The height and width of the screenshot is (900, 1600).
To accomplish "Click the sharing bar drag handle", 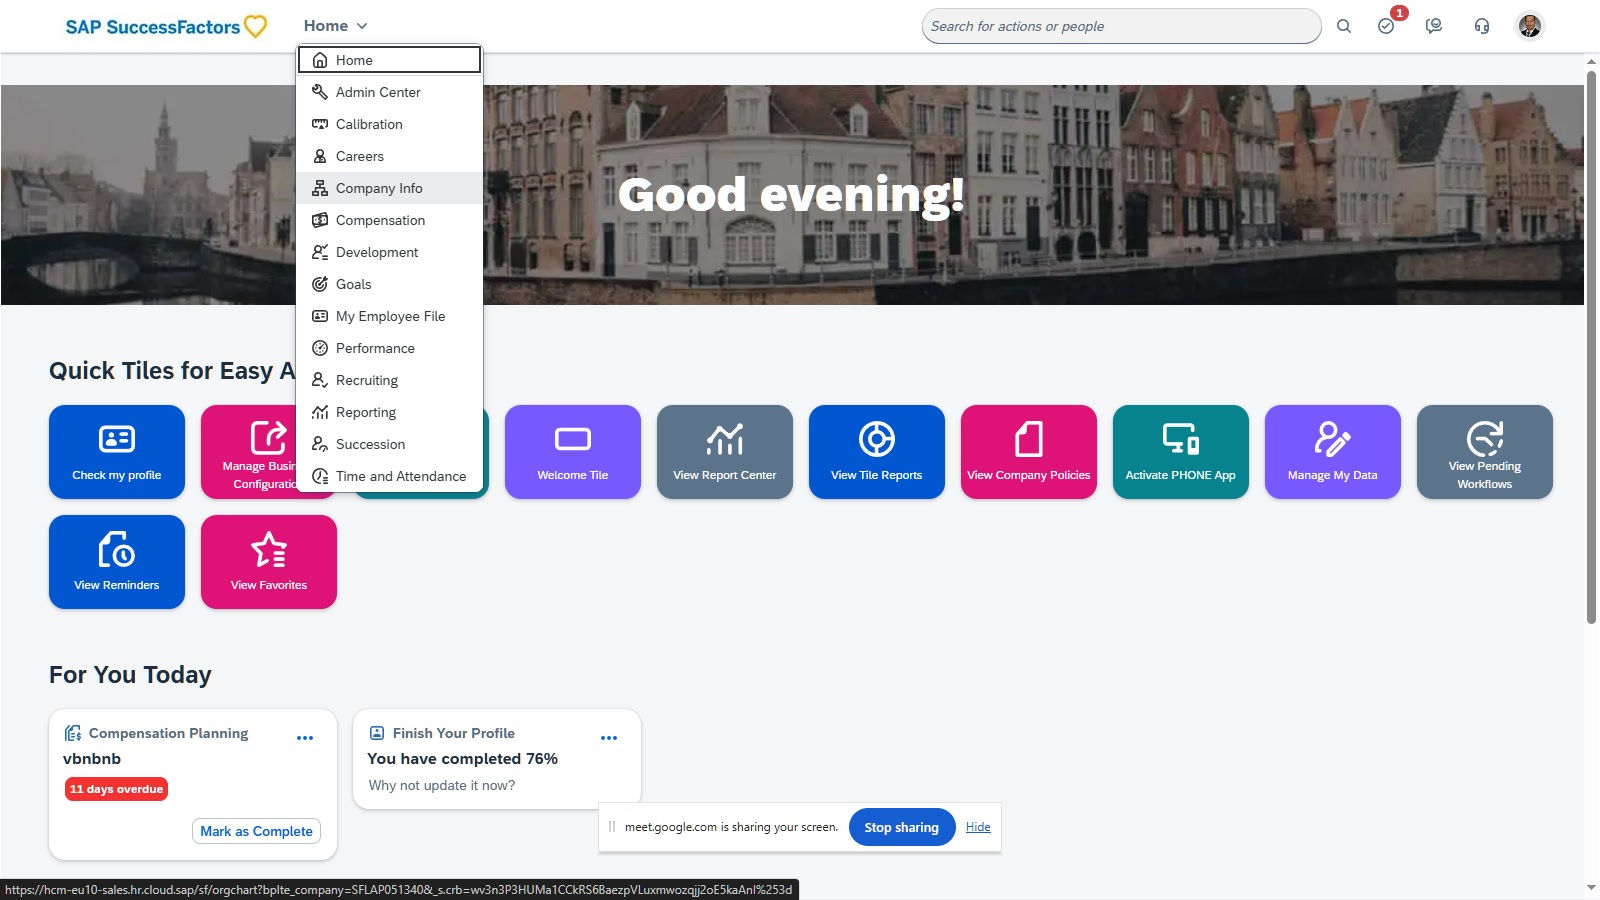I will pyautogui.click(x=612, y=827).
